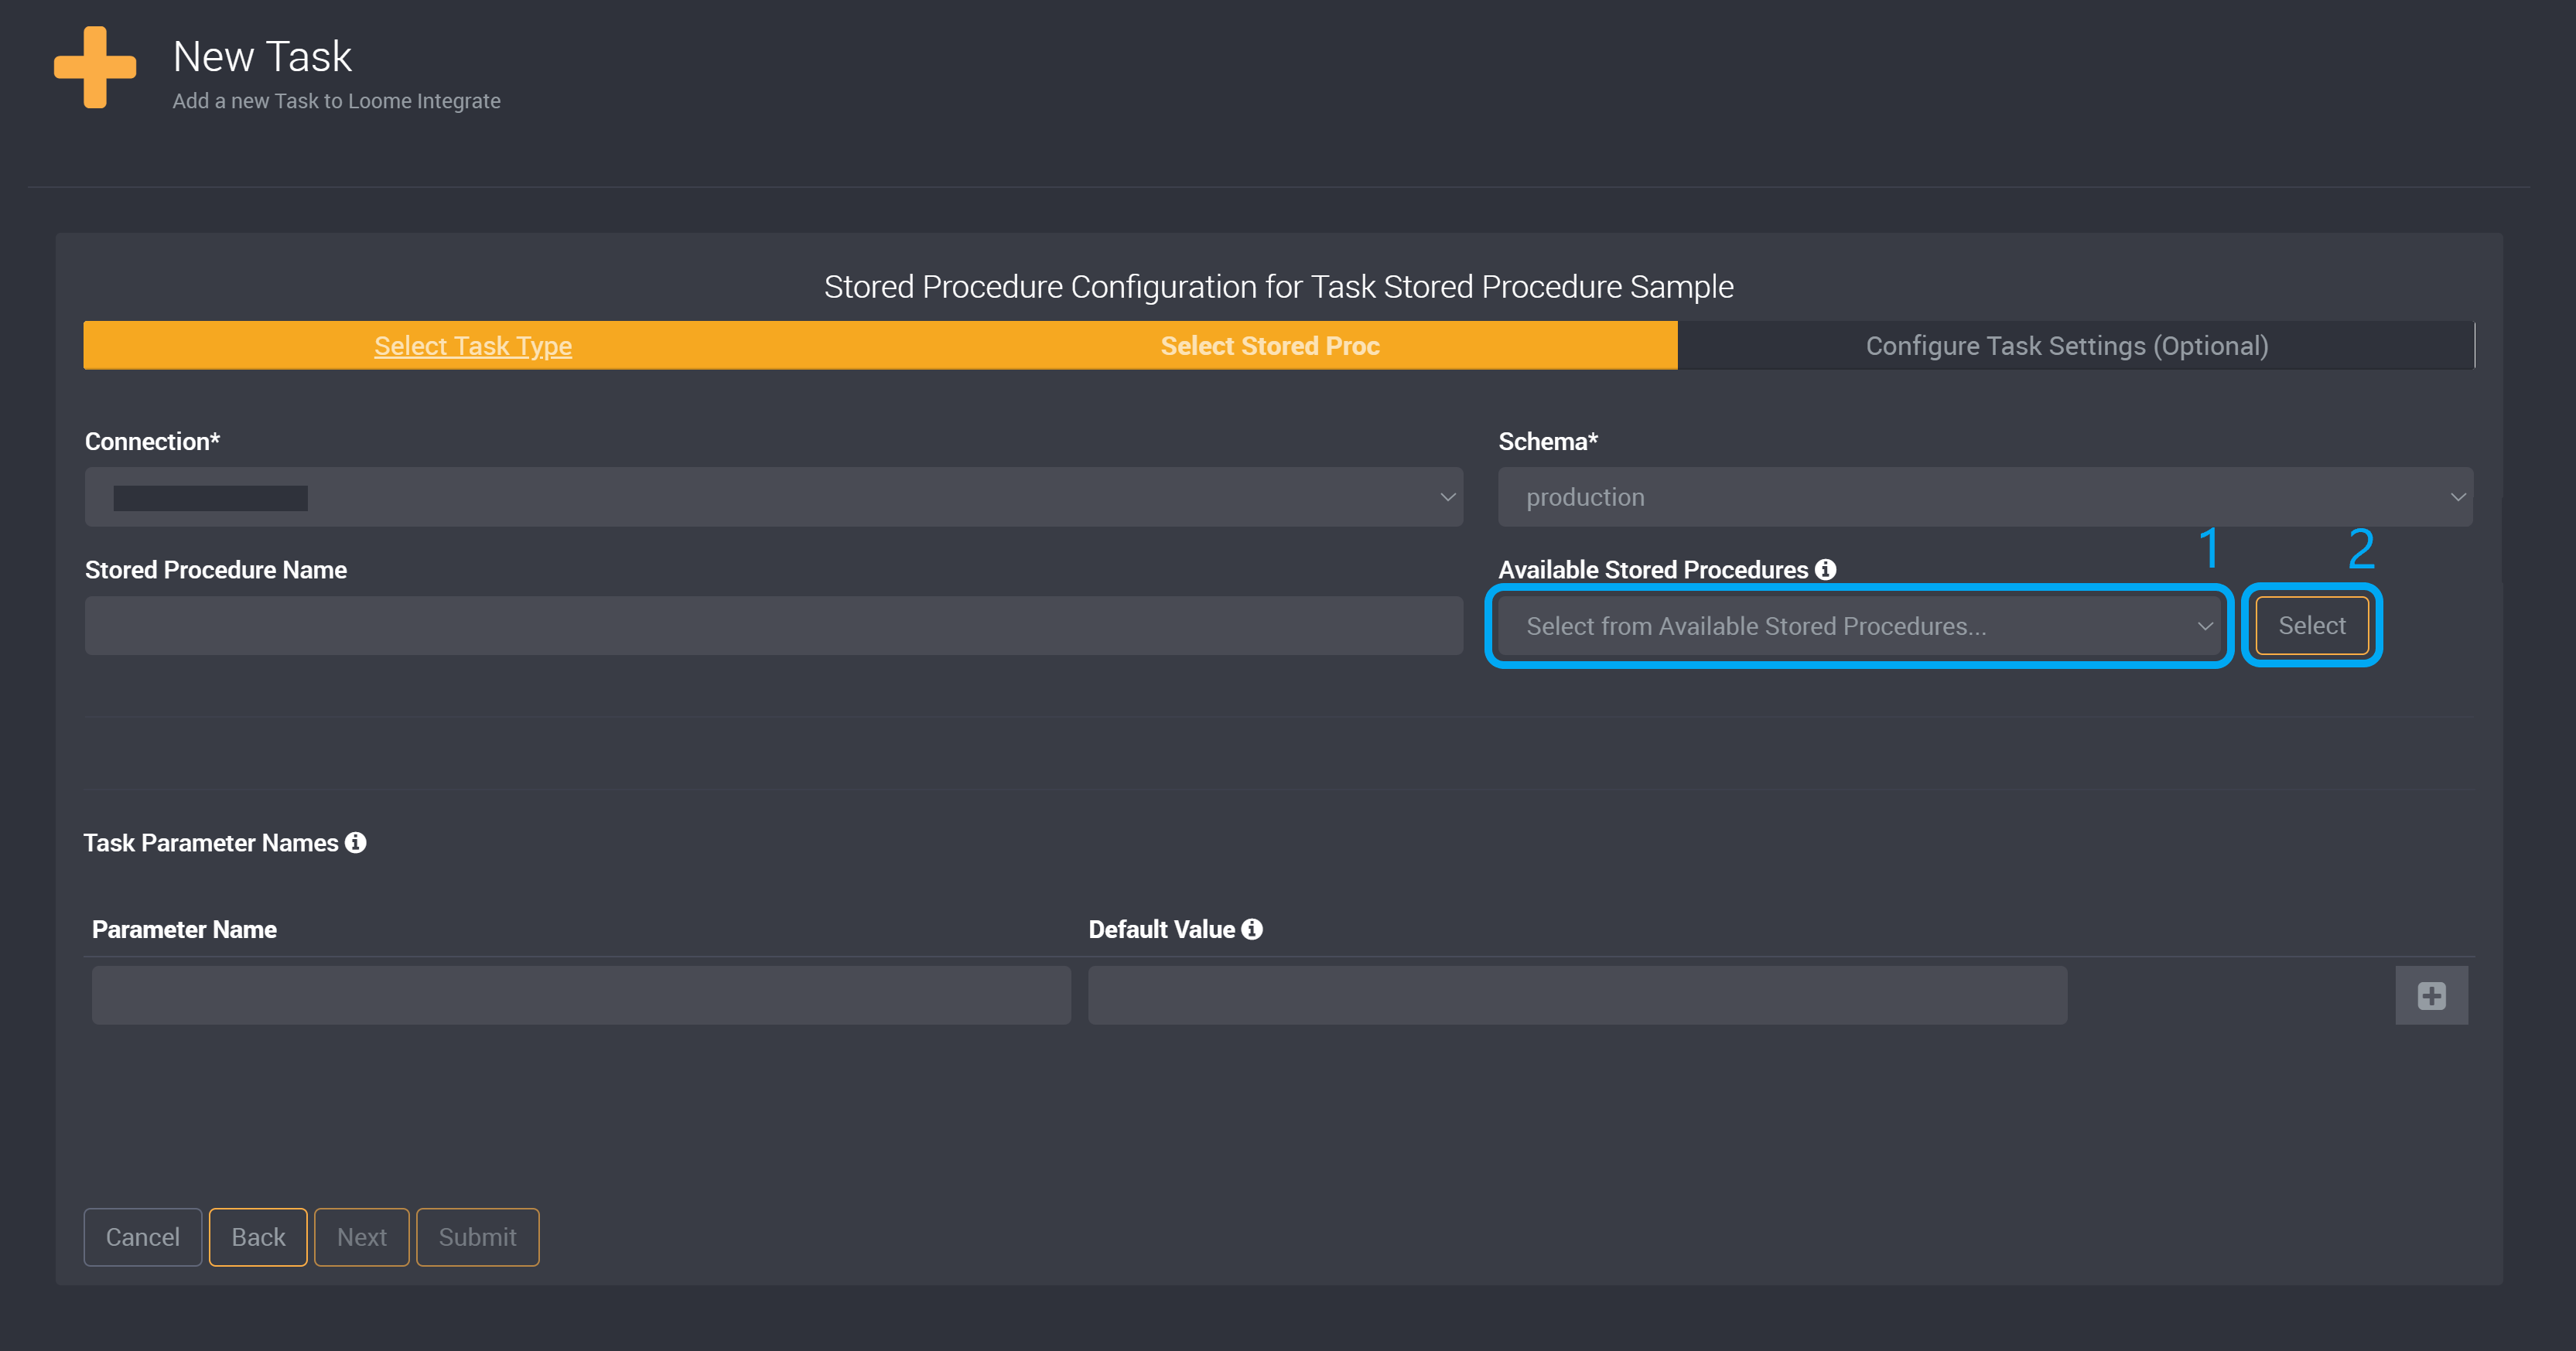Go to the Select Task Type step
The height and width of the screenshot is (1351, 2576).
coord(473,346)
